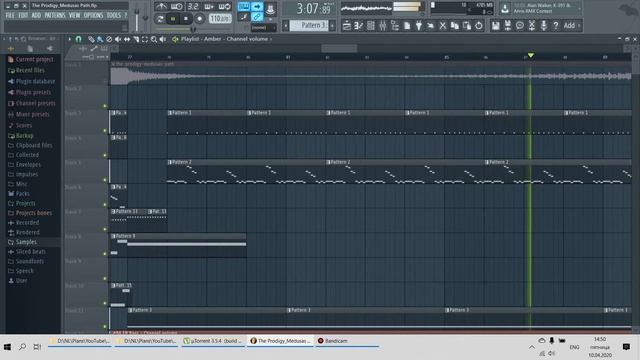This screenshot has width=640, height=360.
Task: Open the ADD menu
Action: [36, 16]
